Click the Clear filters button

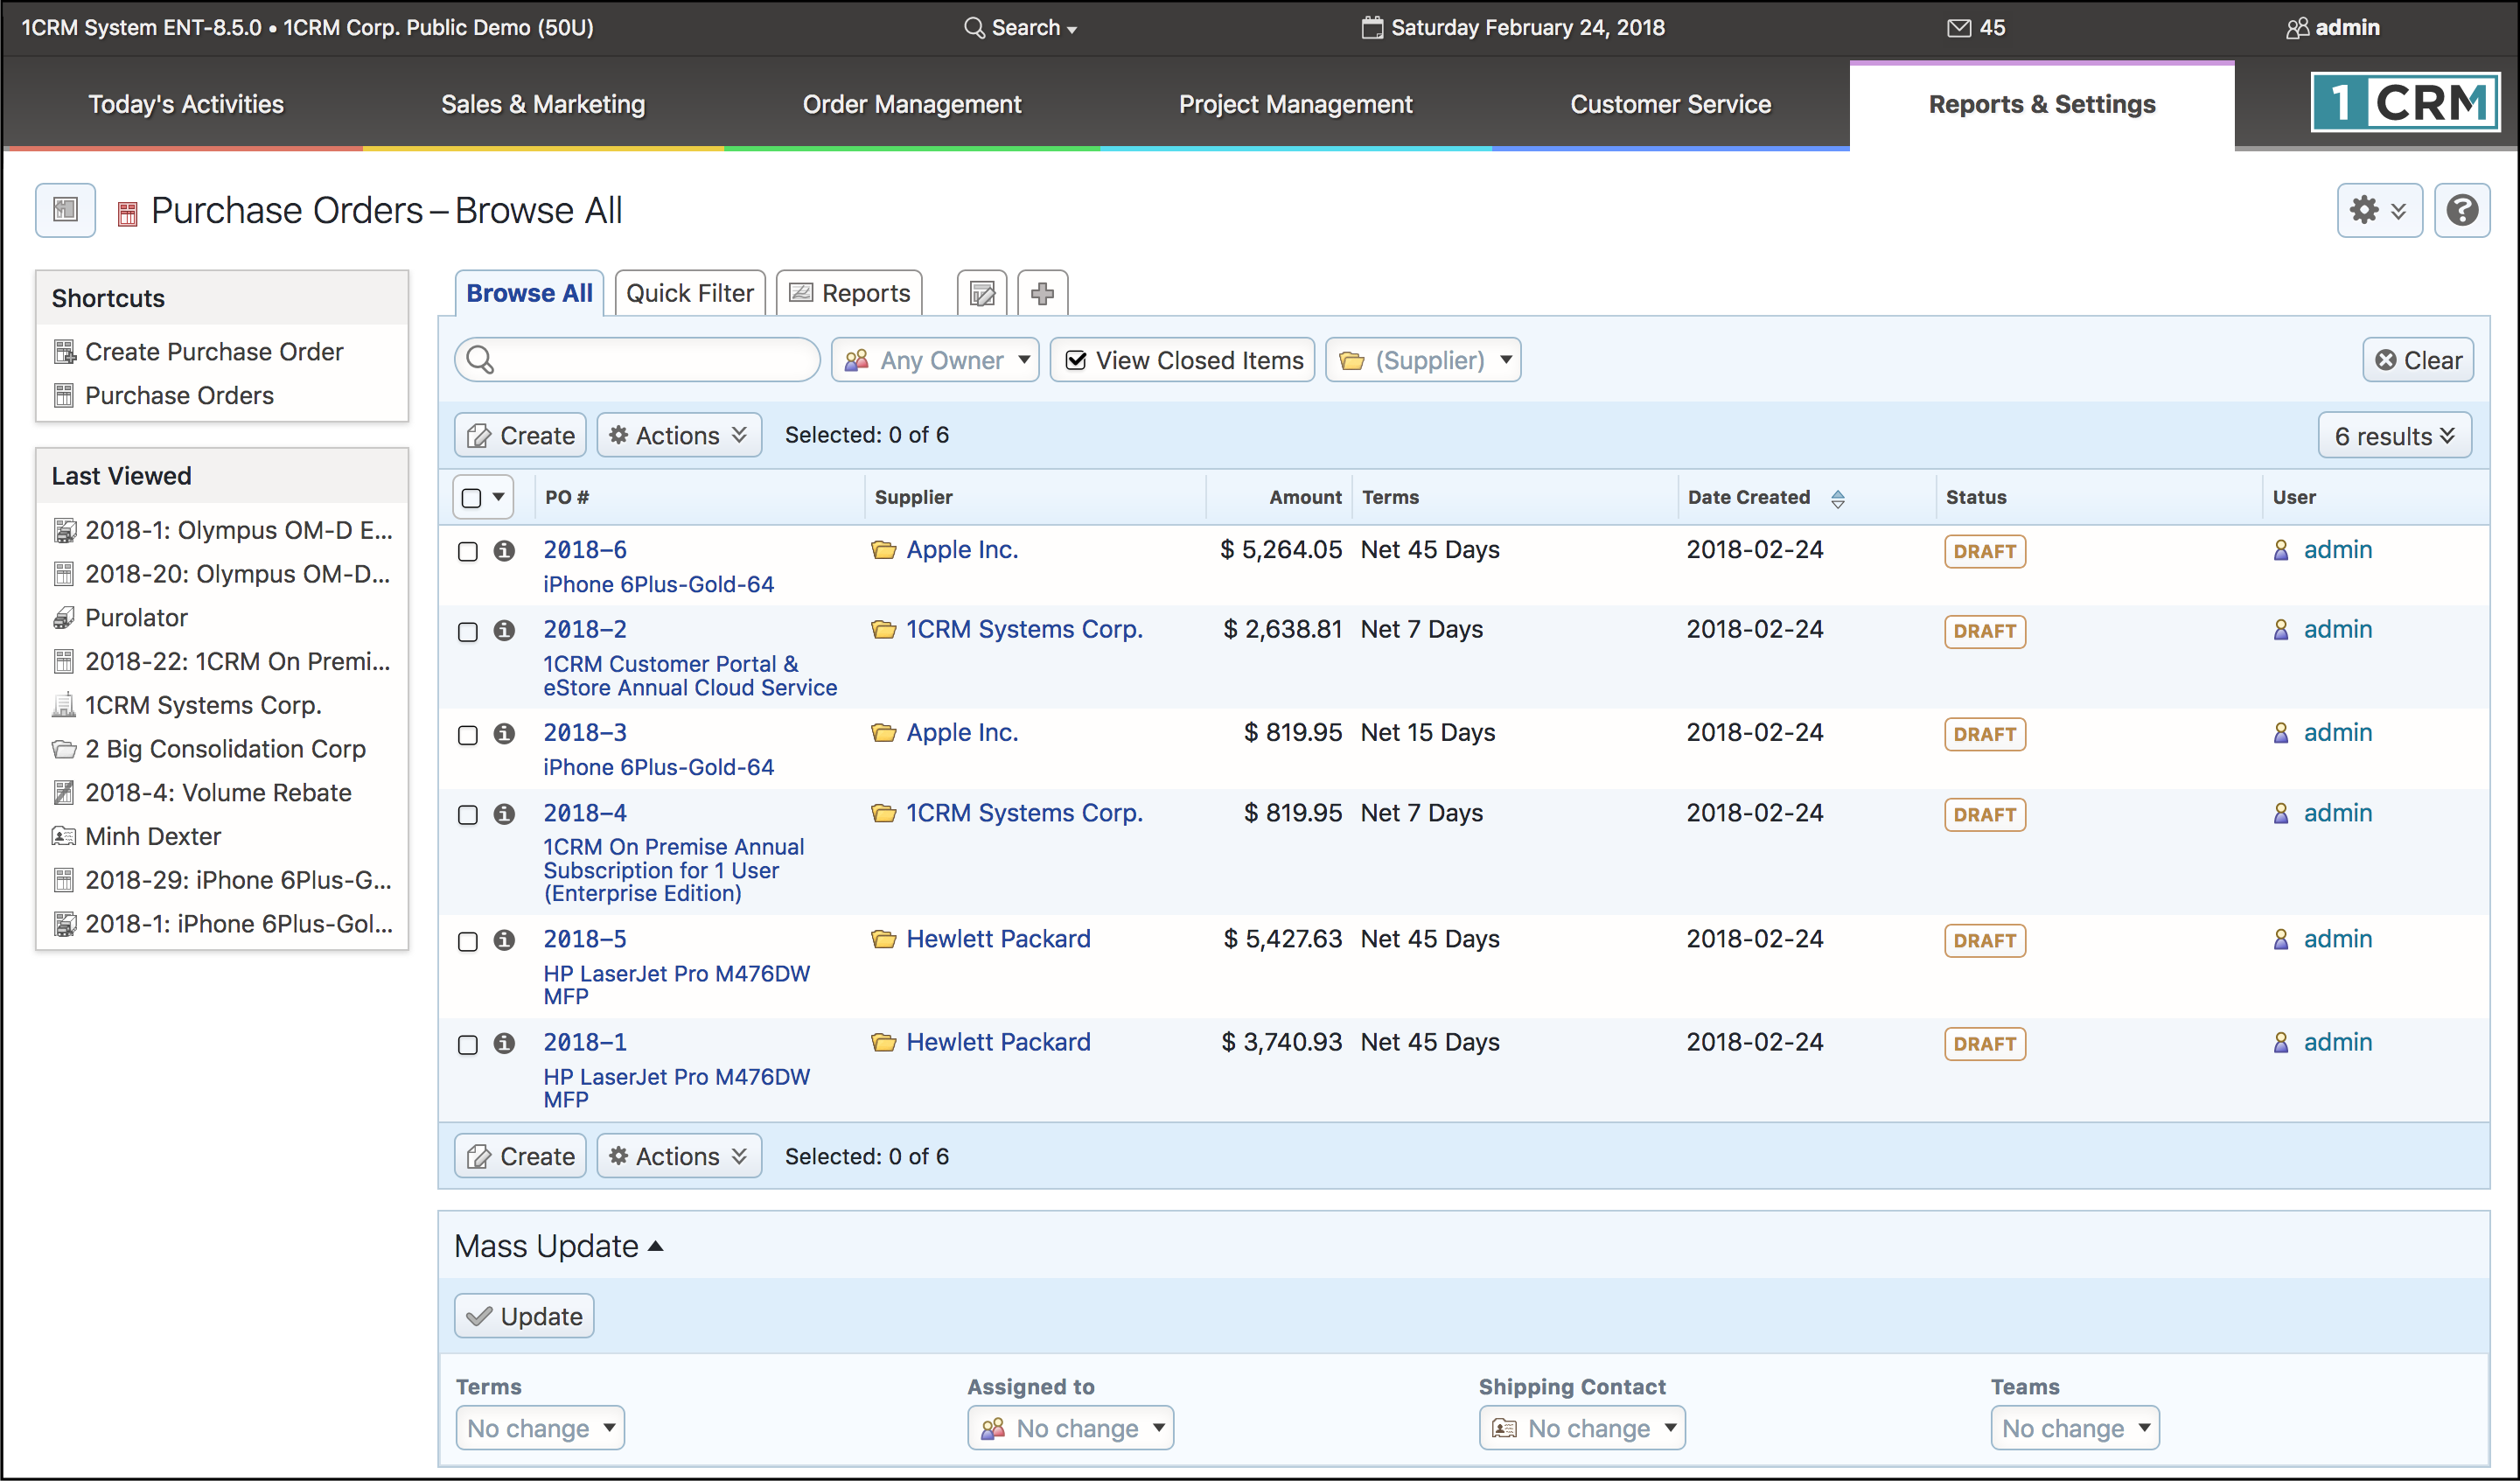(x=2417, y=360)
